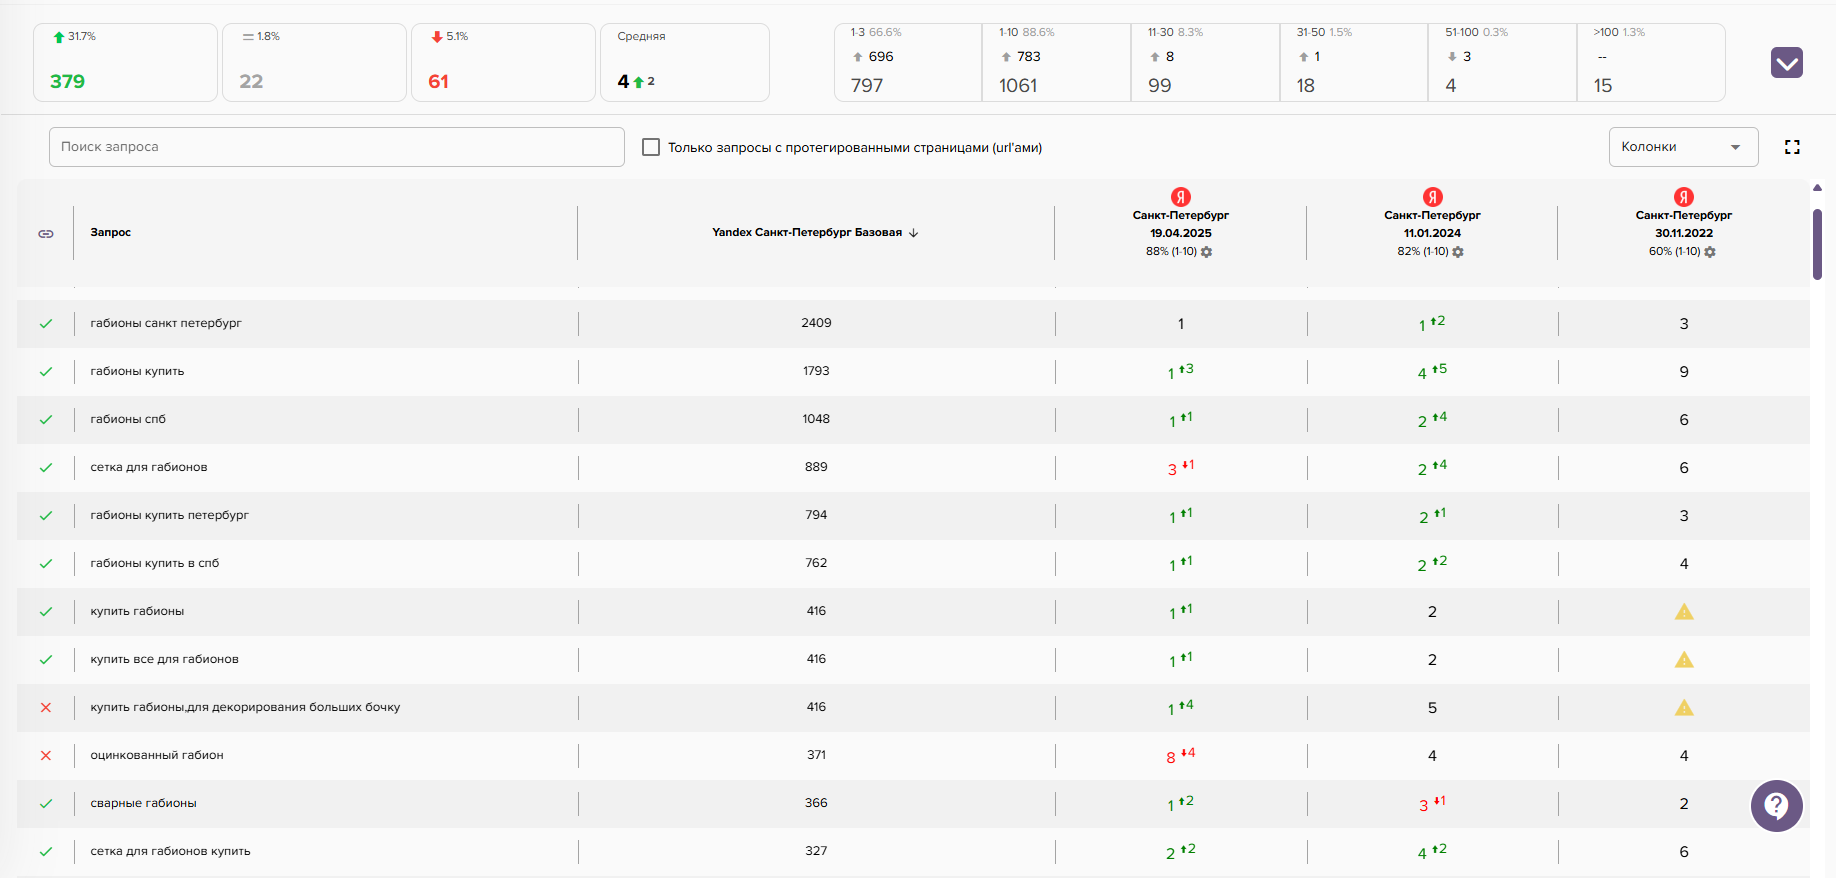The width and height of the screenshot is (1836, 878).
Task: Click the Поиск запроса search field
Action: (336, 147)
